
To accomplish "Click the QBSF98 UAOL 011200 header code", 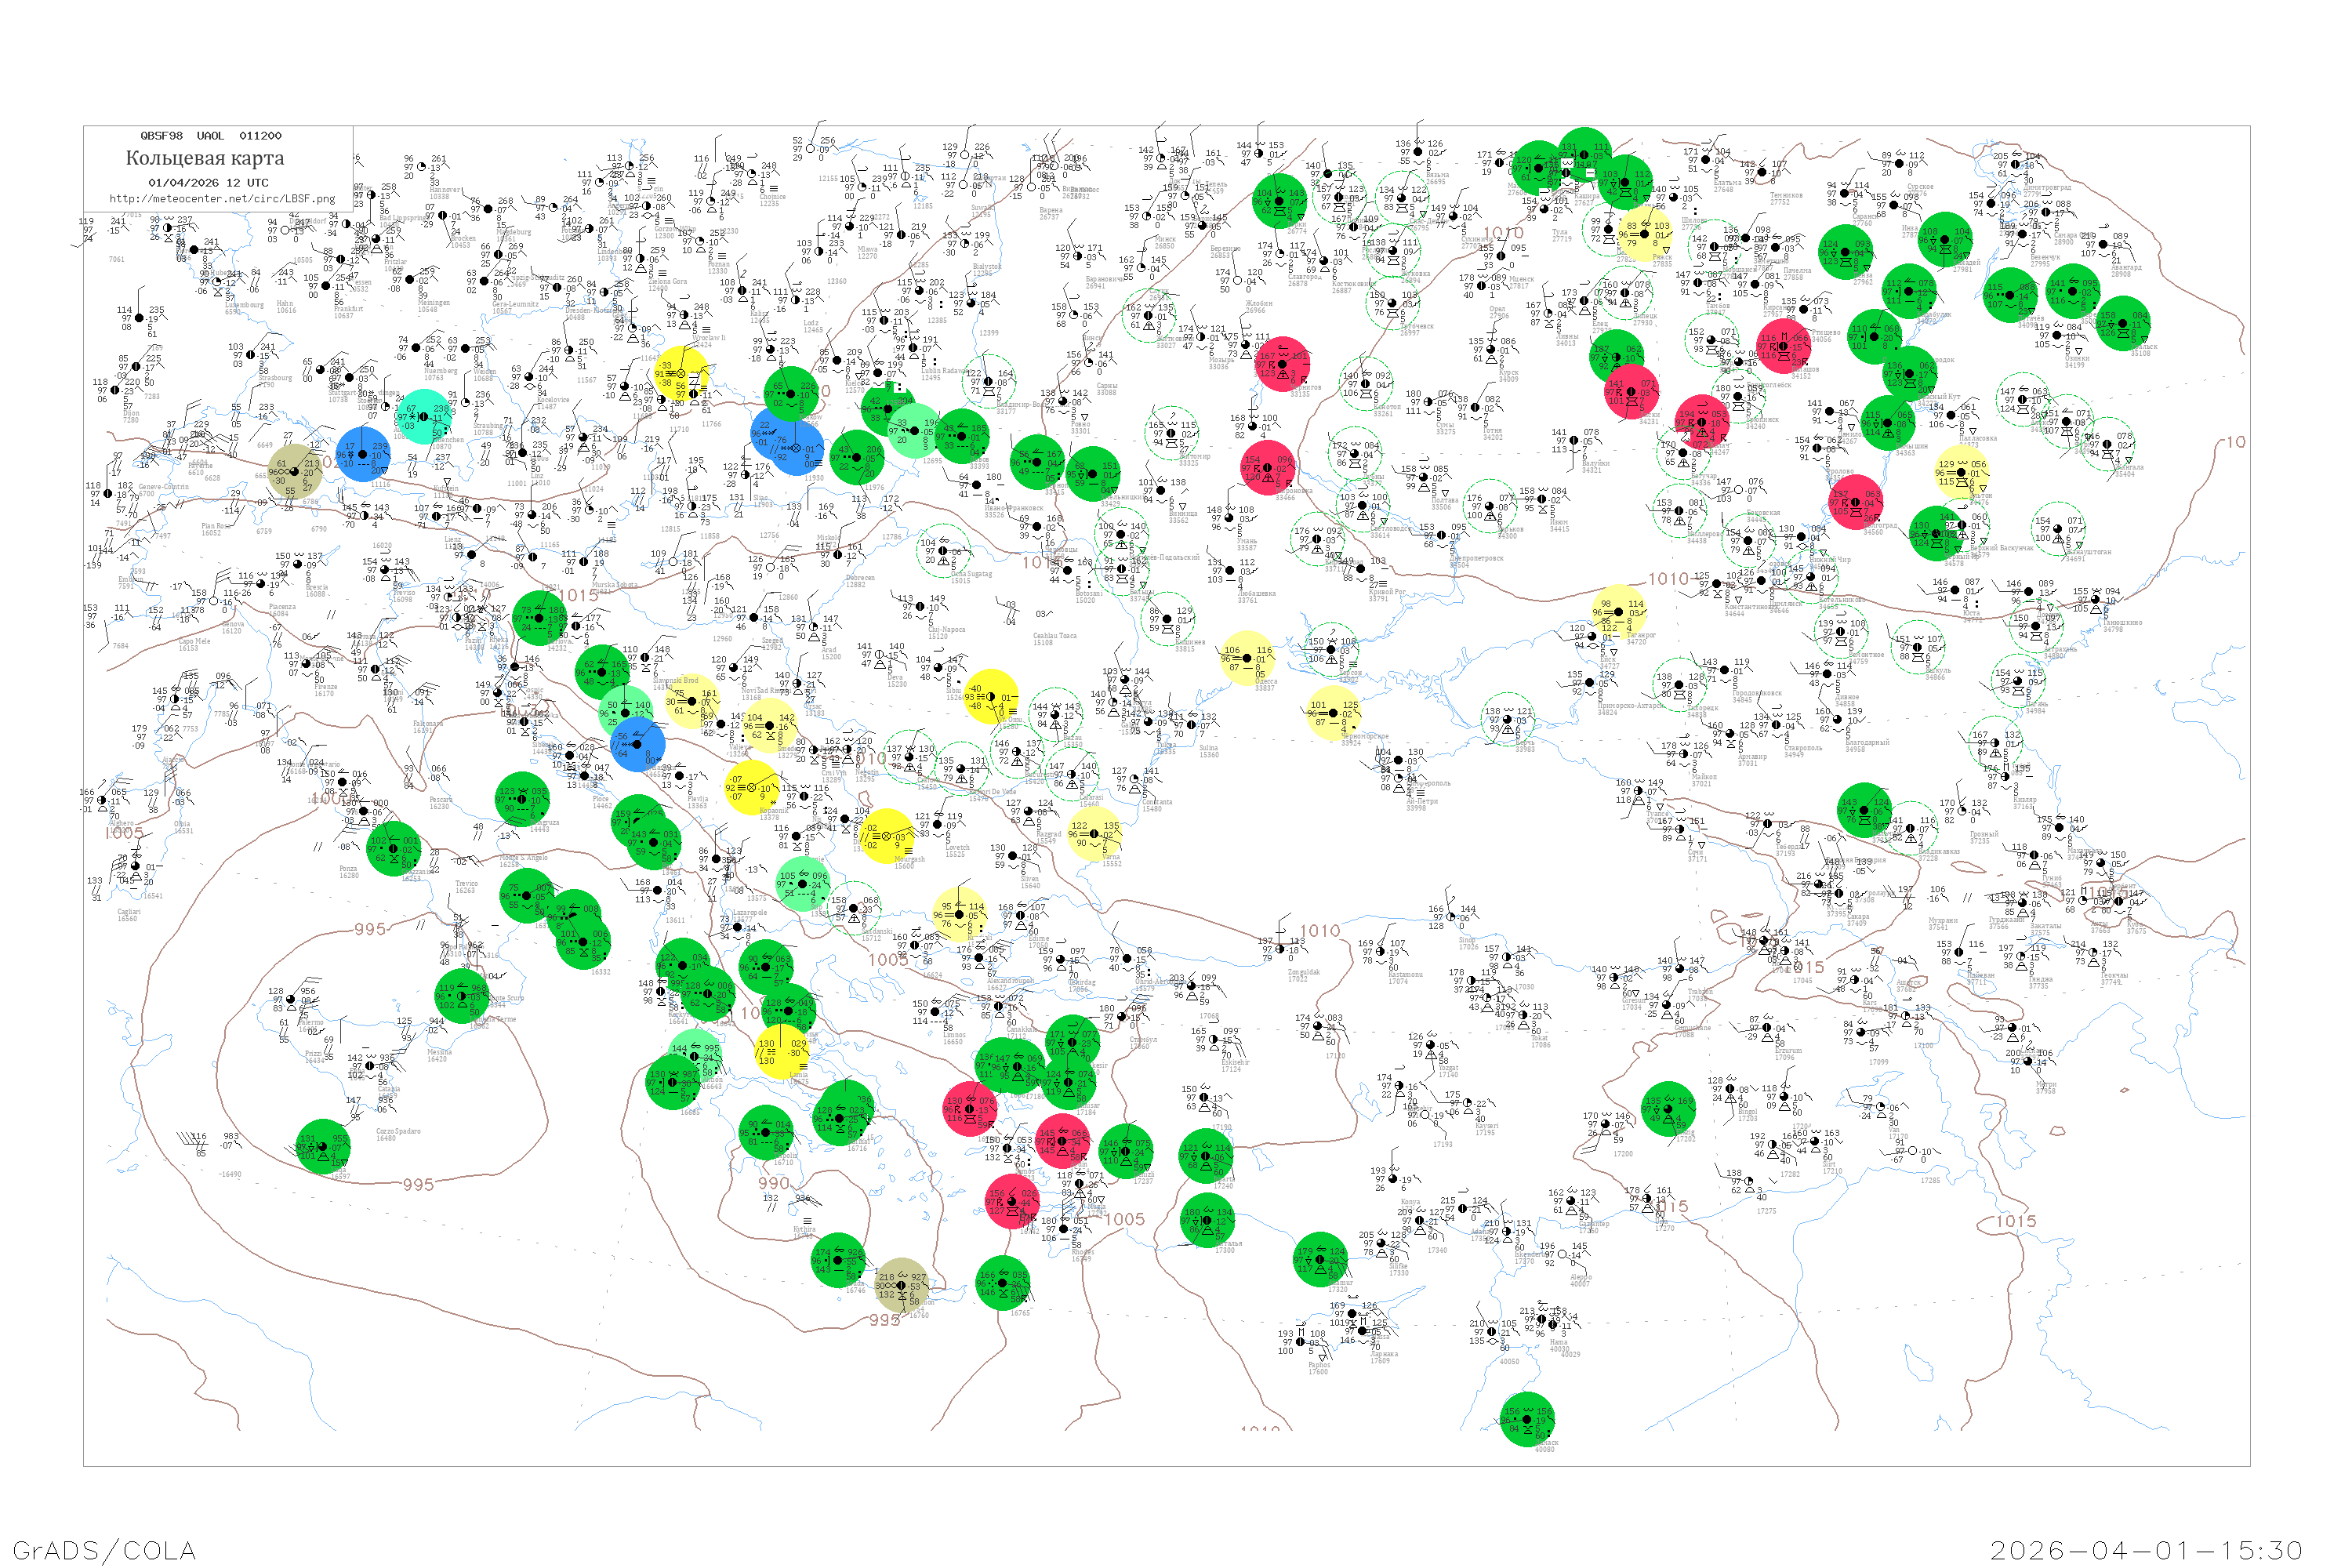I will point(211,136).
